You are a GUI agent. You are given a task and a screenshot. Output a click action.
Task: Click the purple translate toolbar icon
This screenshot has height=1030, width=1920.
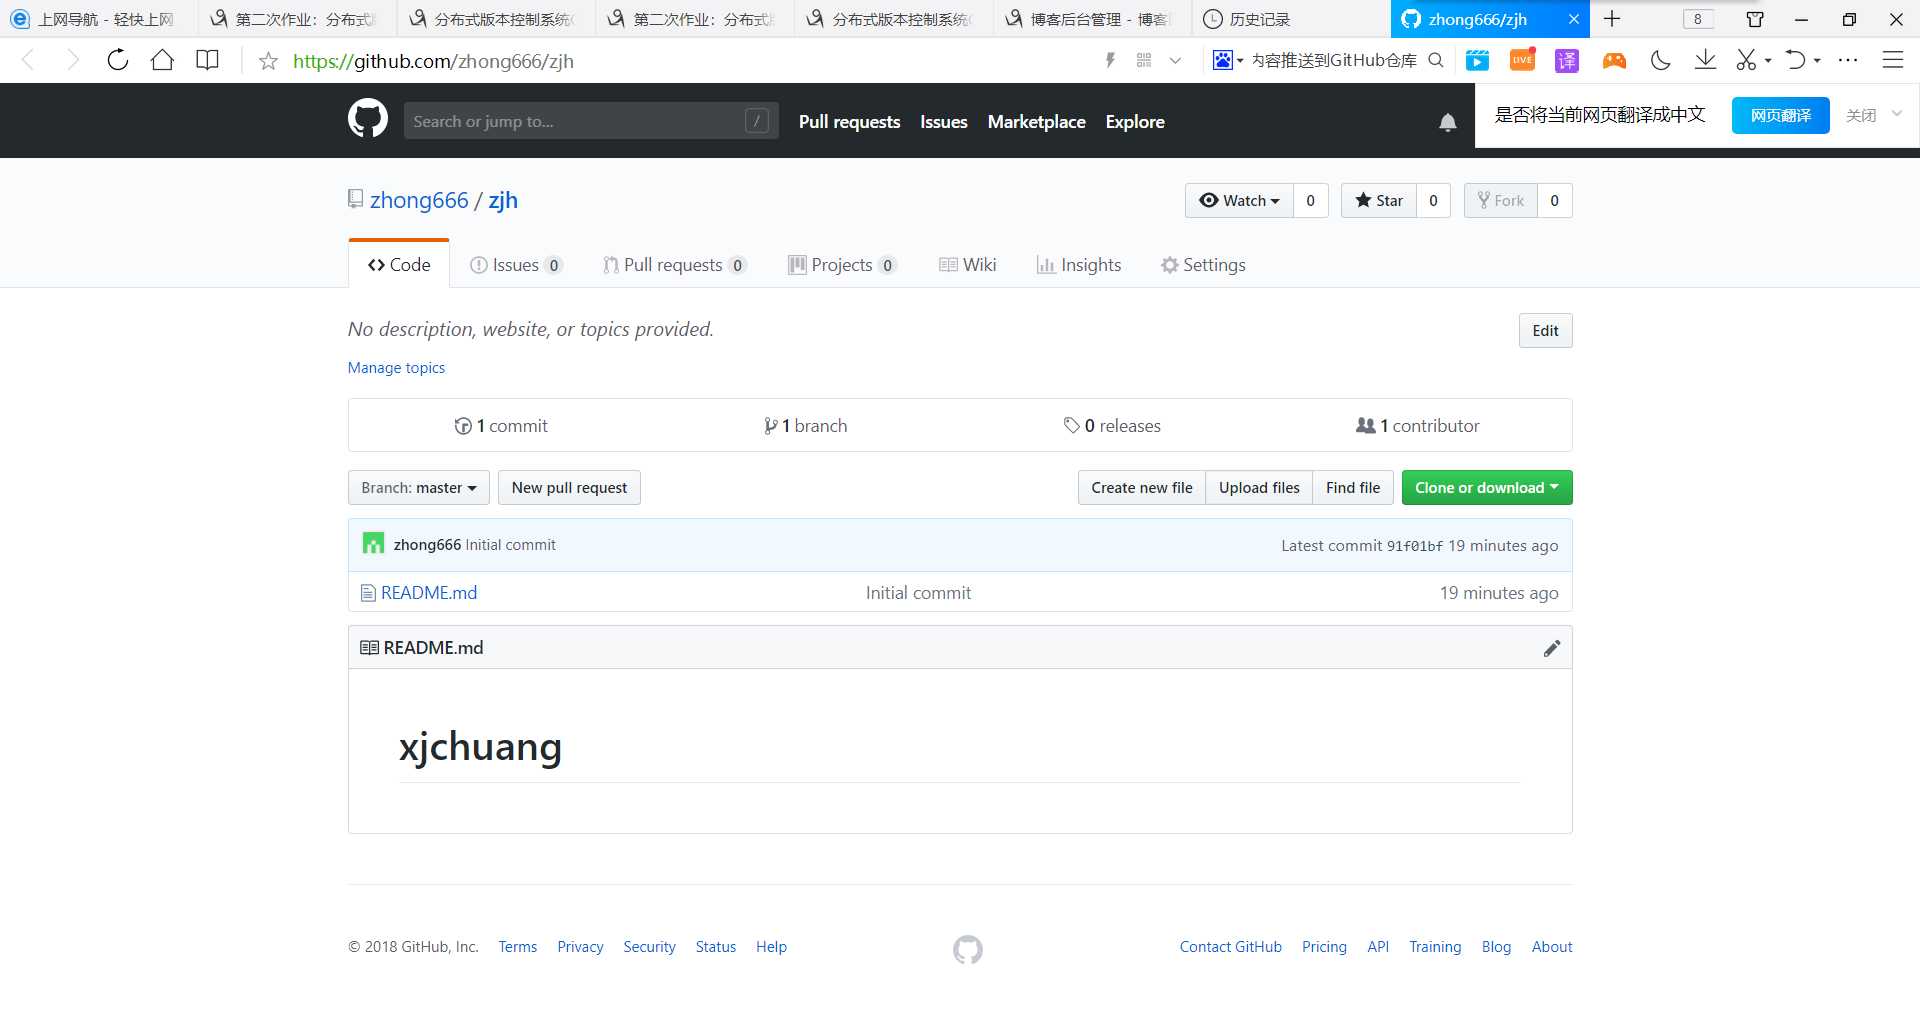(1567, 60)
